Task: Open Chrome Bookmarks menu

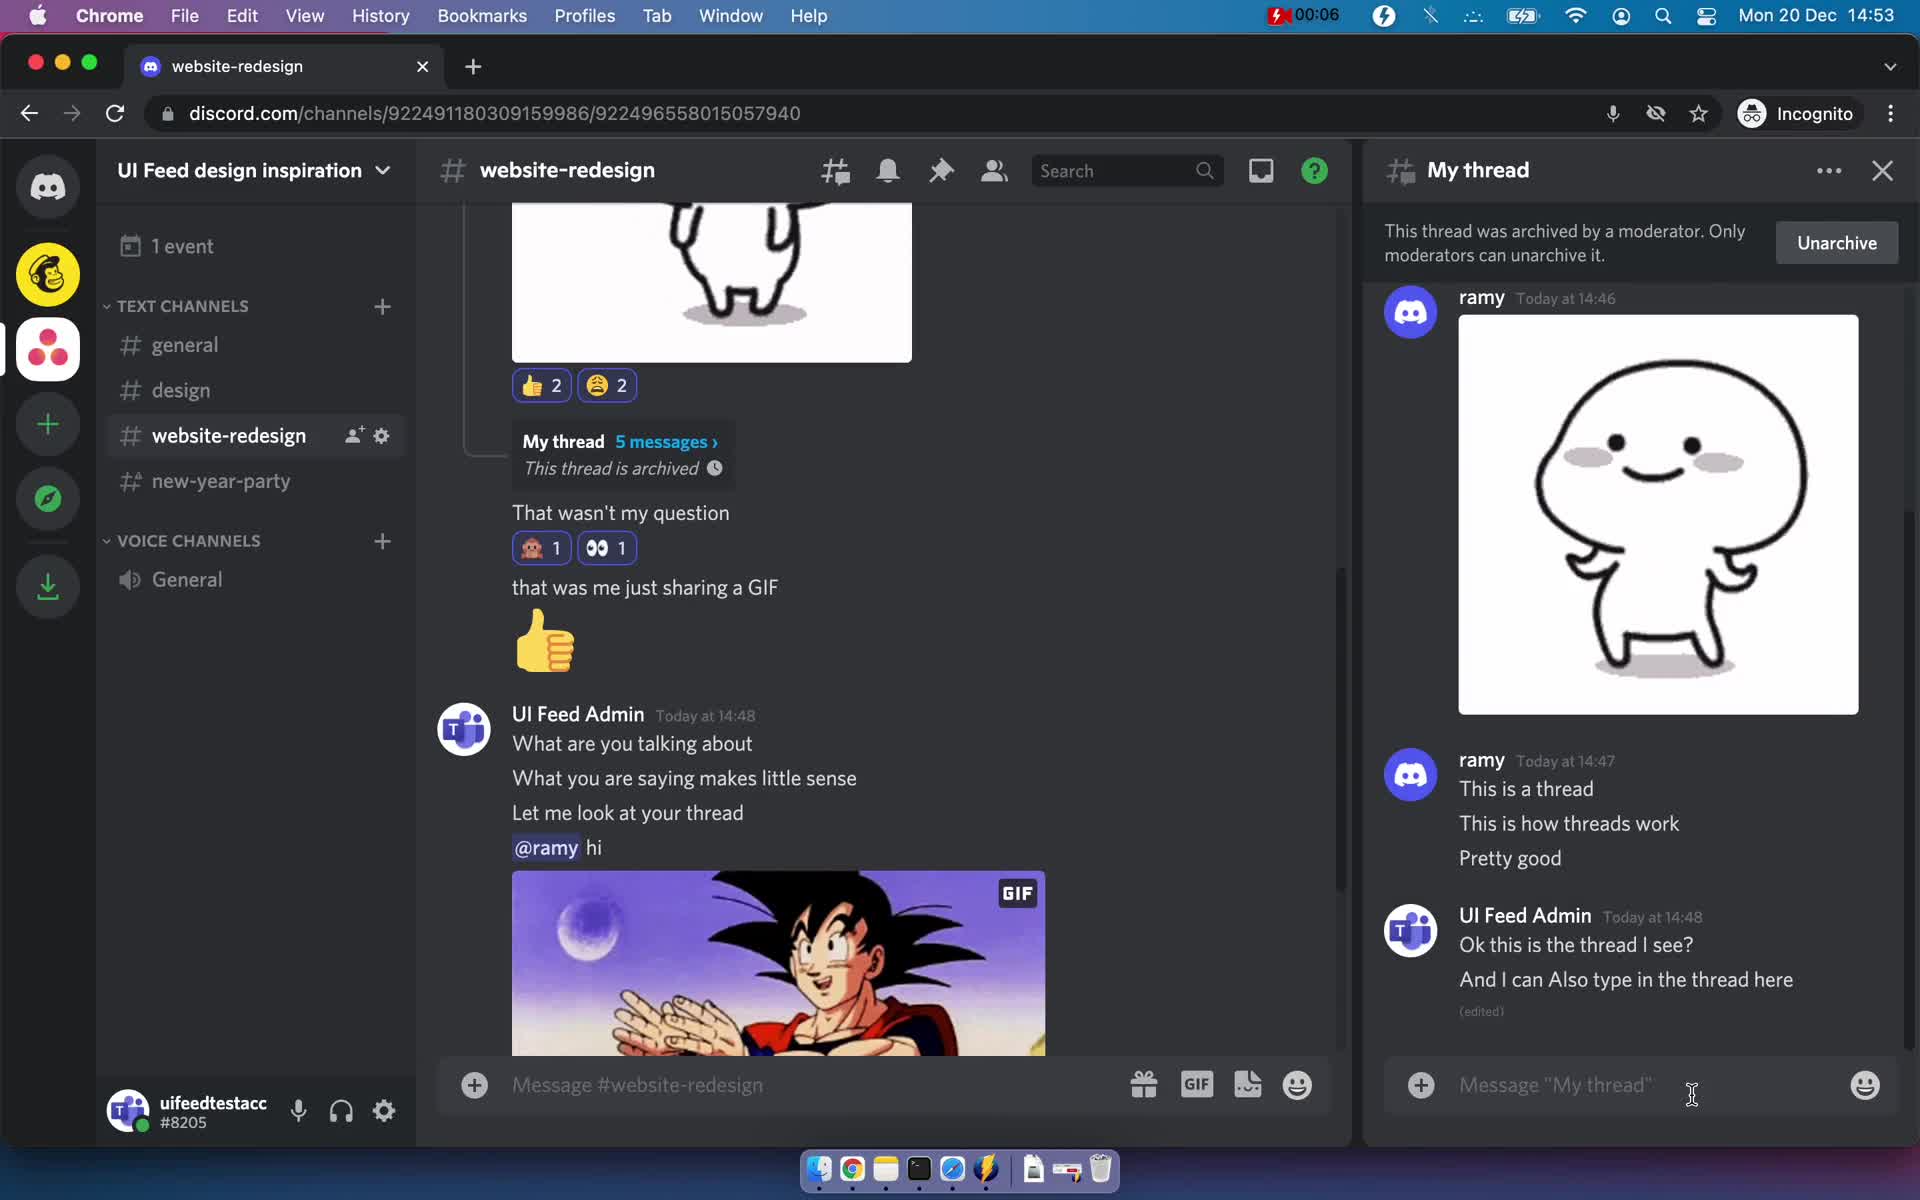Action: 482,16
